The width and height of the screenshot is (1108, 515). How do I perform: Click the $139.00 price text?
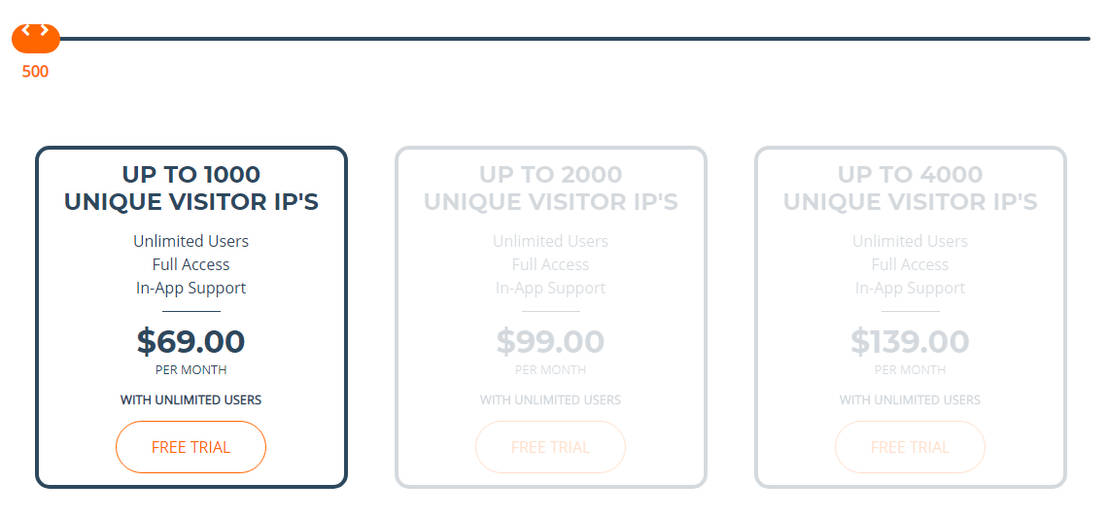pyautogui.click(x=910, y=342)
